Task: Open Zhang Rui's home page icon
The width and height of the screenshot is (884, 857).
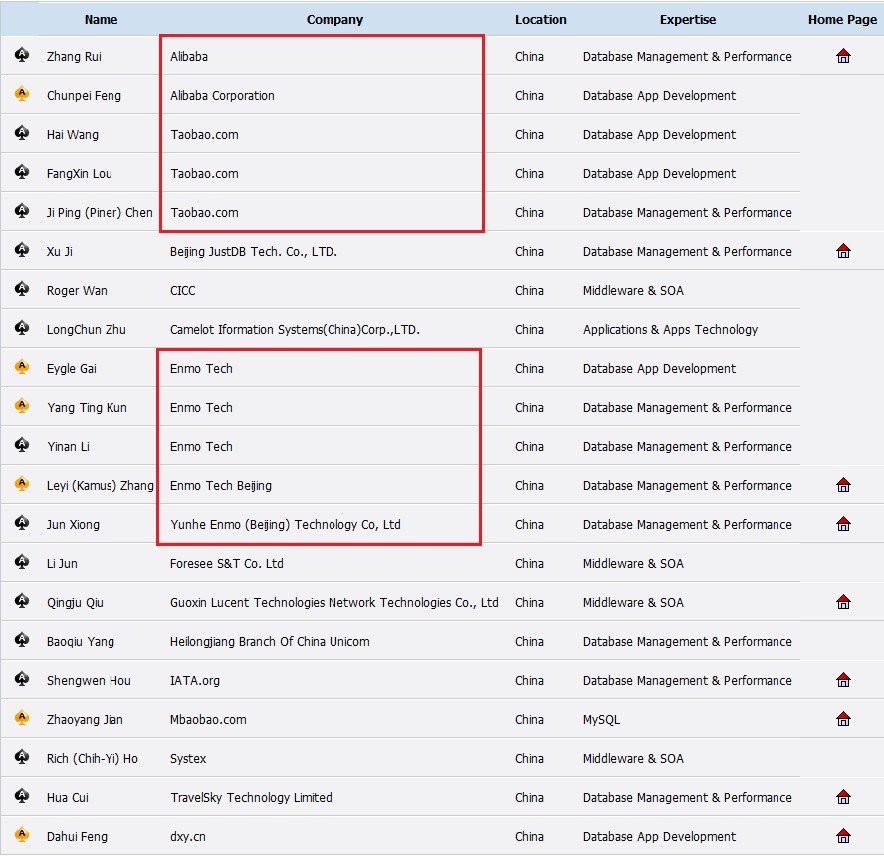Action: (x=843, y=56)
